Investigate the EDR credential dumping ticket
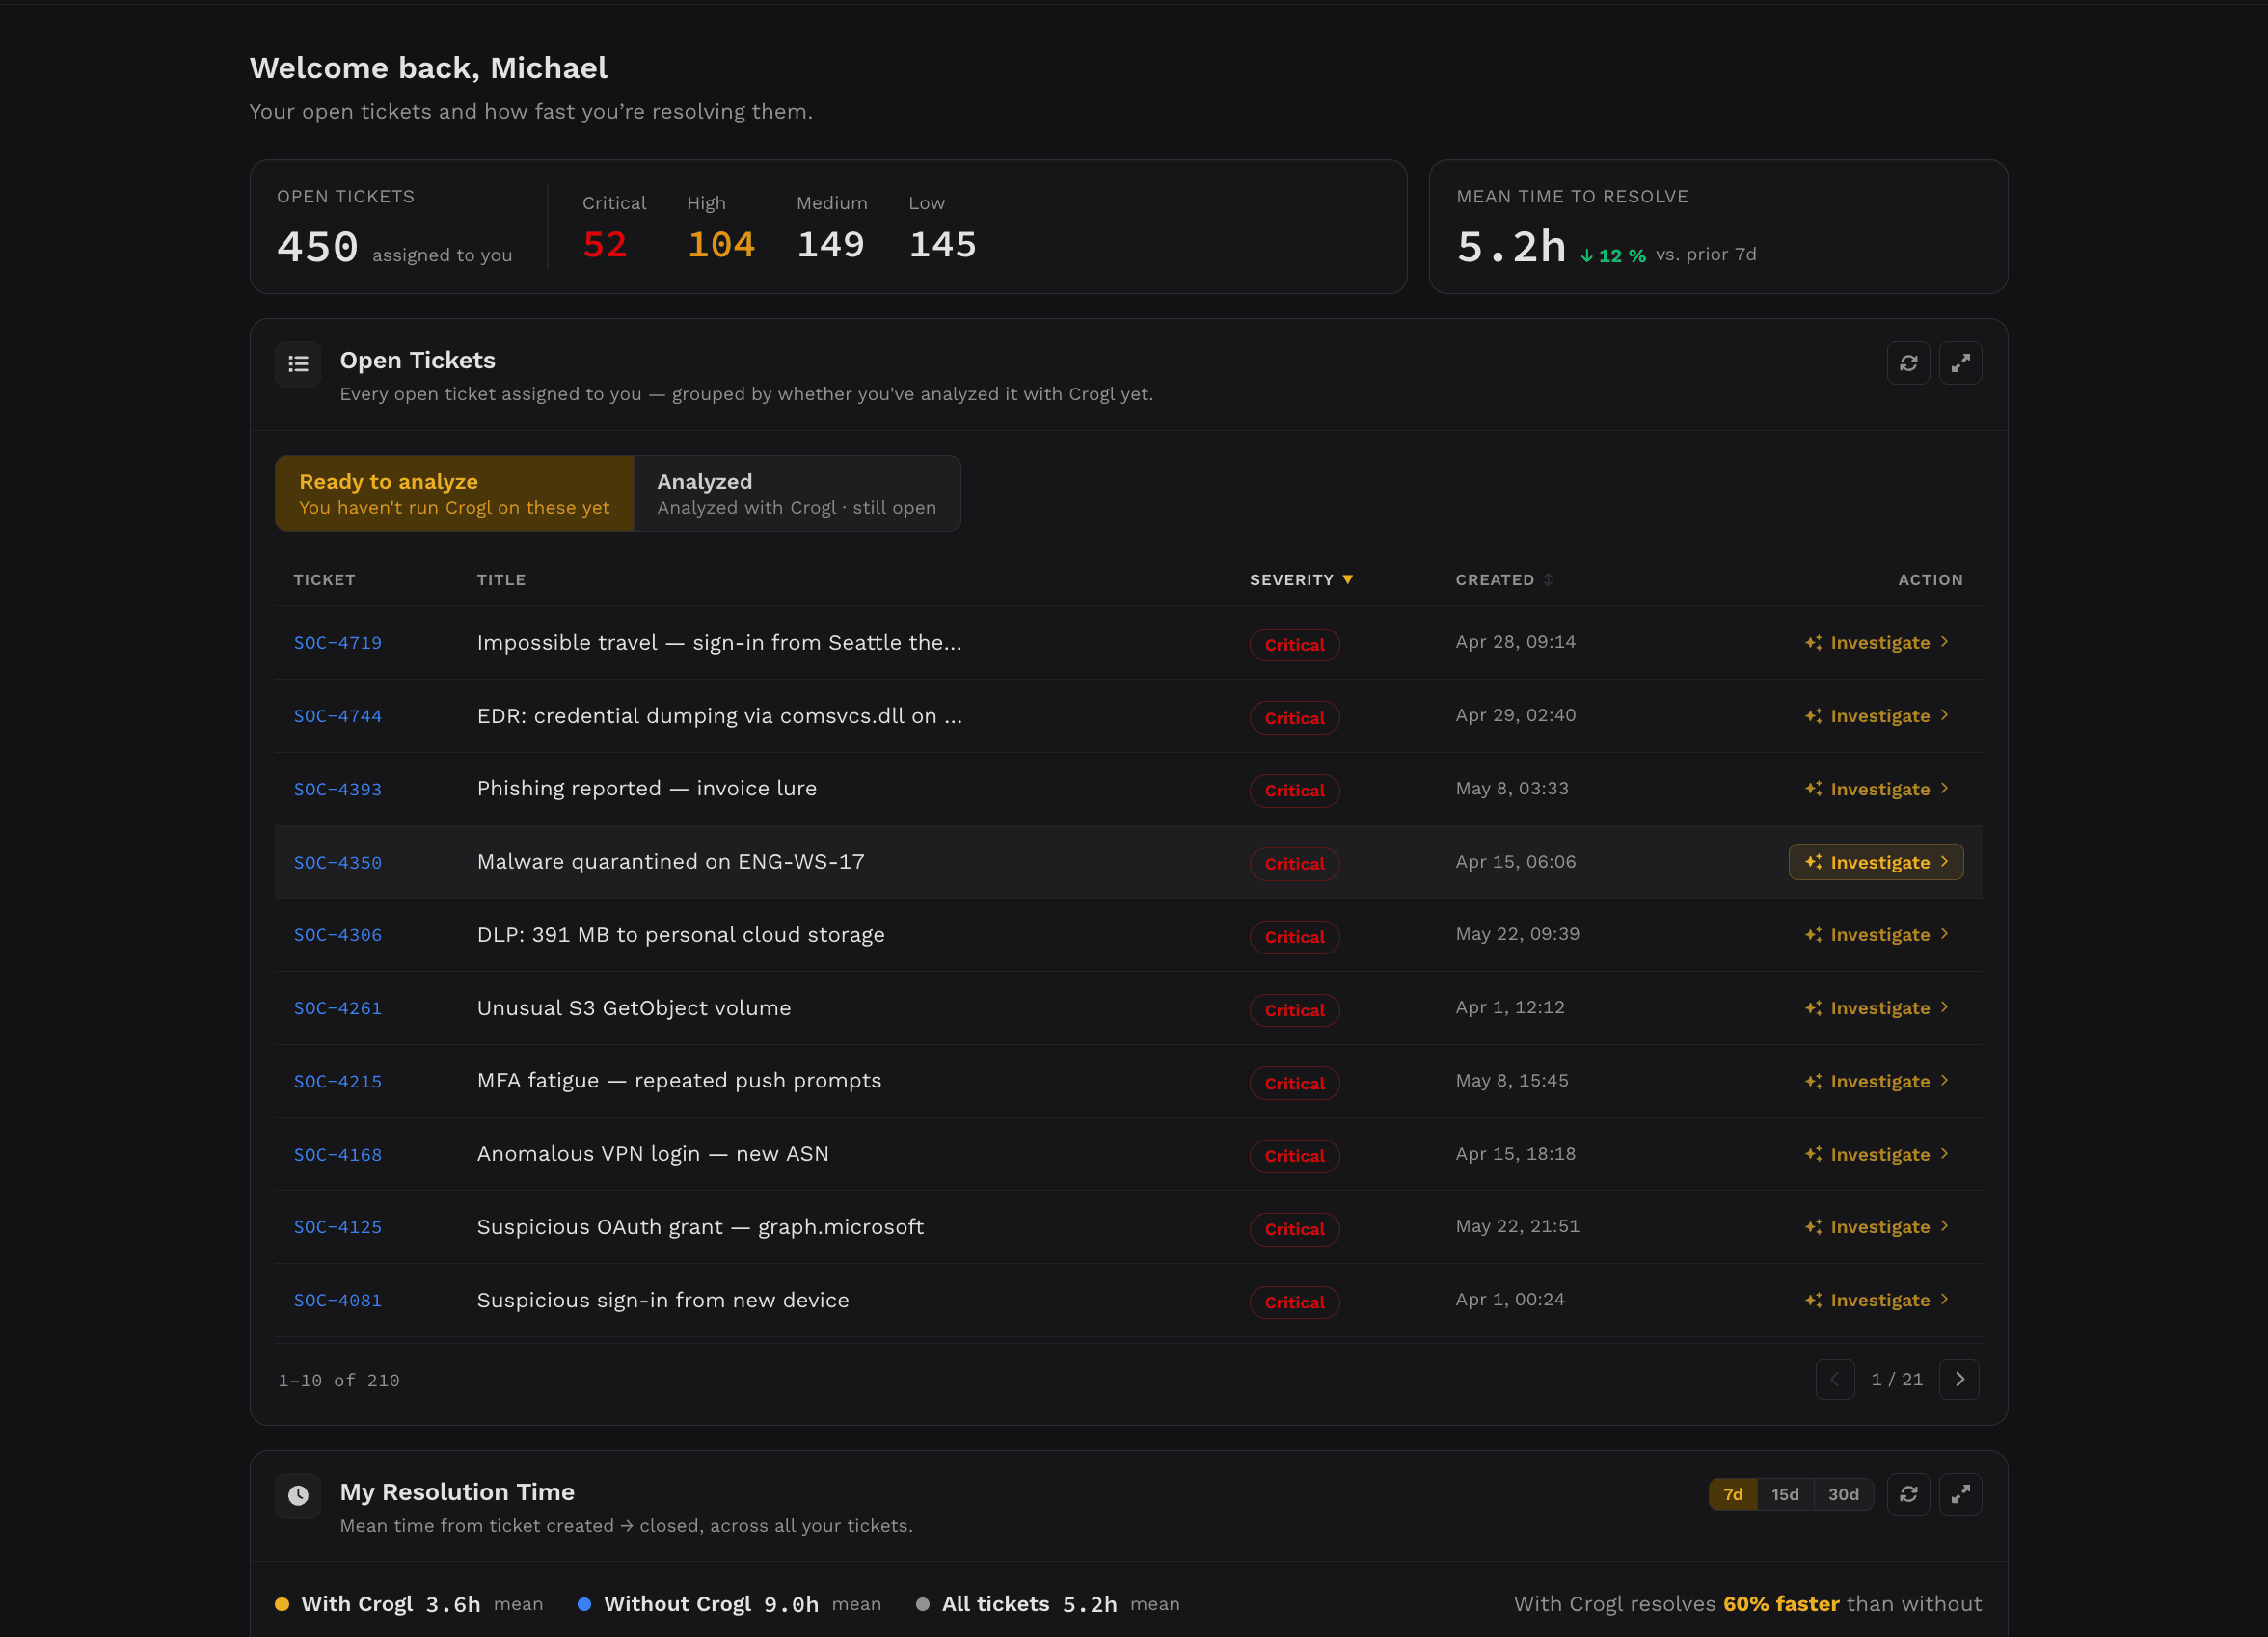 pos(1876,716)
